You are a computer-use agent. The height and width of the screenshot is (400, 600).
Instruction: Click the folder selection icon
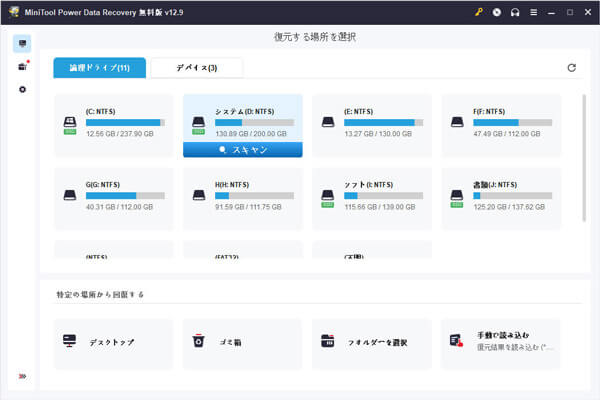[328, 341]
